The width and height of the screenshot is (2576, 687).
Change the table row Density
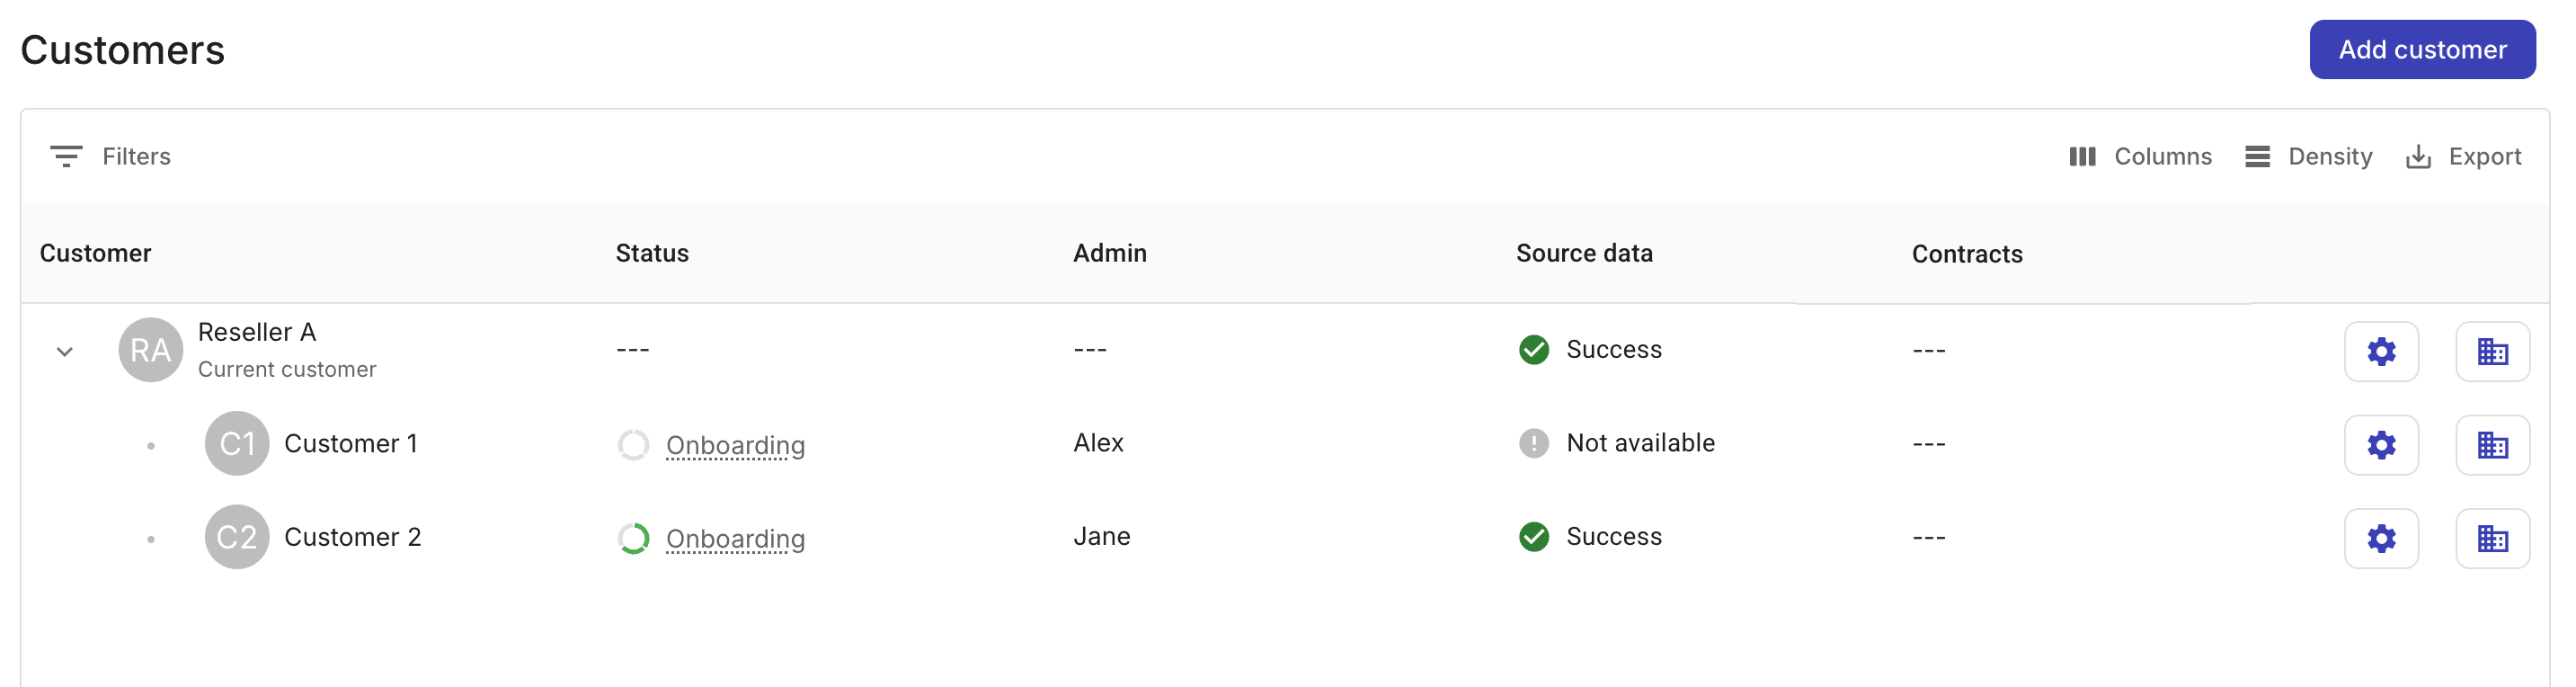point(2308,156)
